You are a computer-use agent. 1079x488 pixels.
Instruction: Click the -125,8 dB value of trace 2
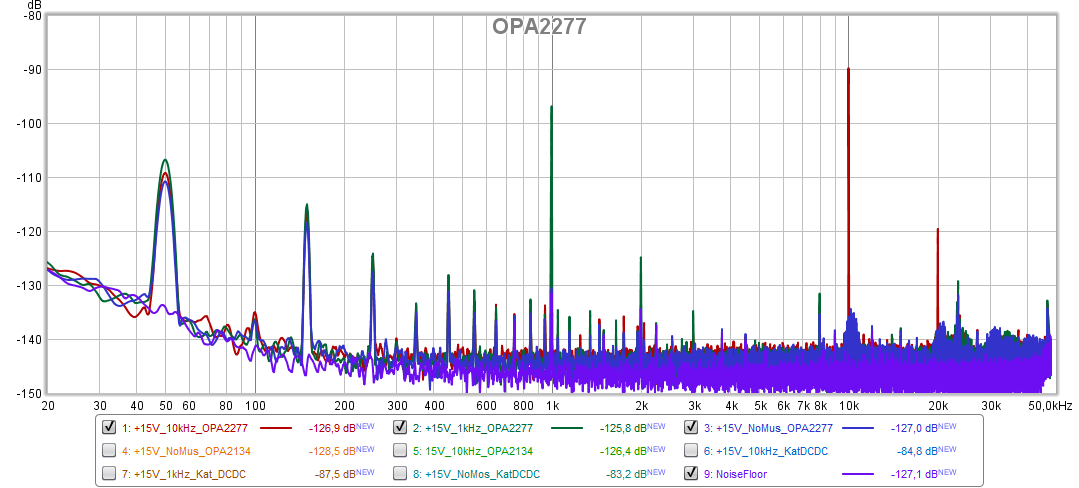(x=623, y=428)
